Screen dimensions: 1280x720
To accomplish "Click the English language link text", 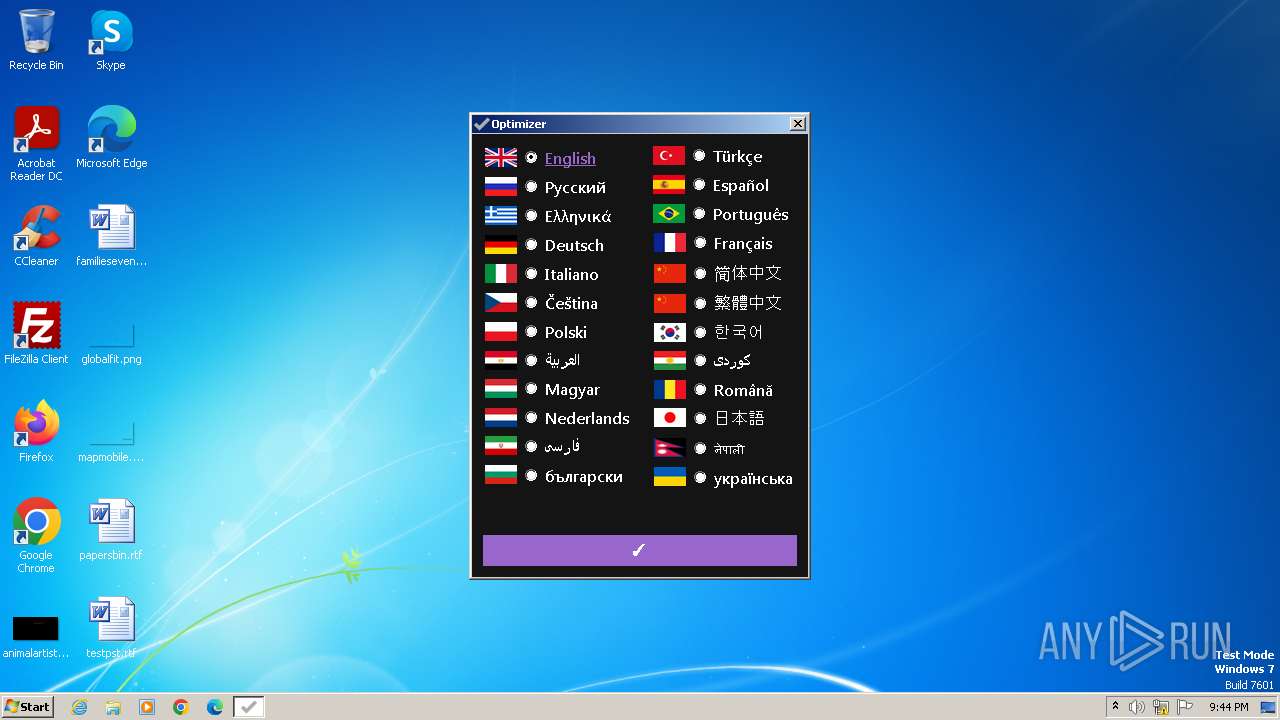I will coord(570,158).
